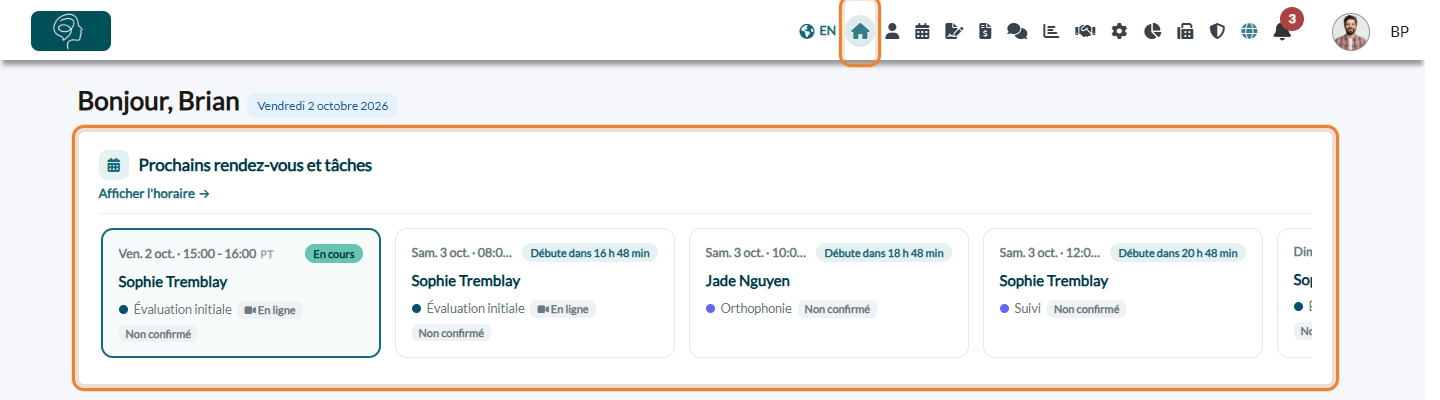This screenshot has height=400, width=1440.
Task: Open the pie chart analytics icon
Action: pos(1152,31)
